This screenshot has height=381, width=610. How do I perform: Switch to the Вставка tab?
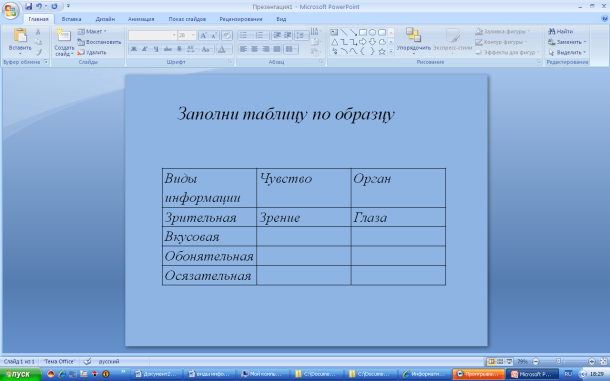(x=71, y=19)
